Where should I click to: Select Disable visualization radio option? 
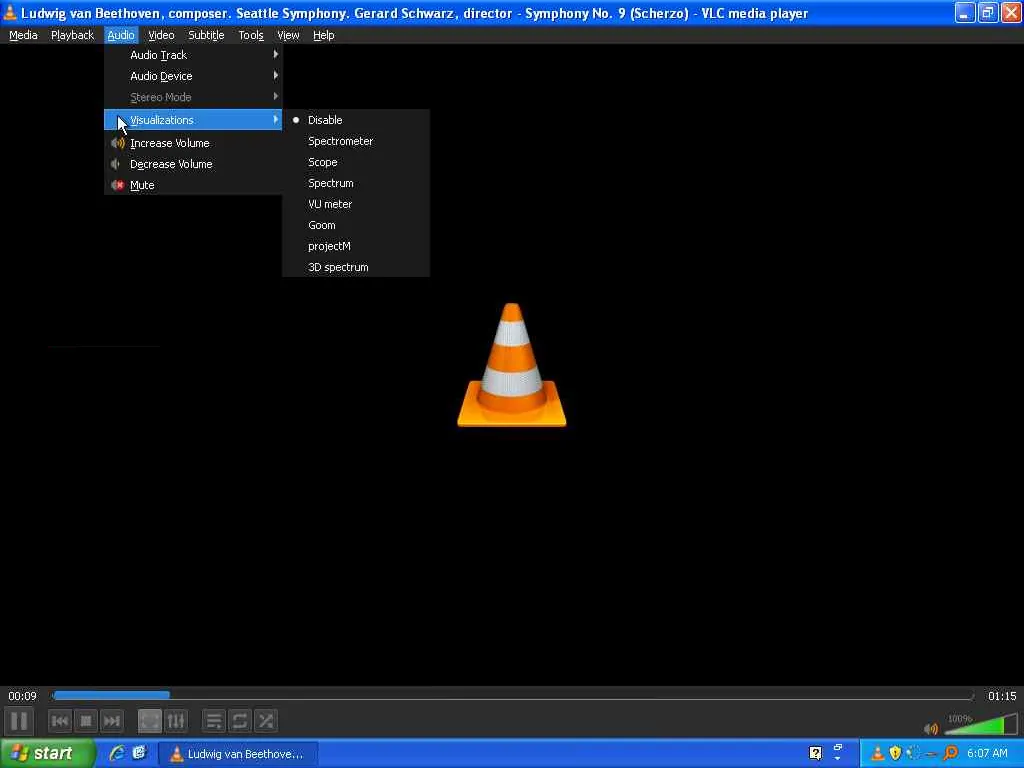point(356,120)
